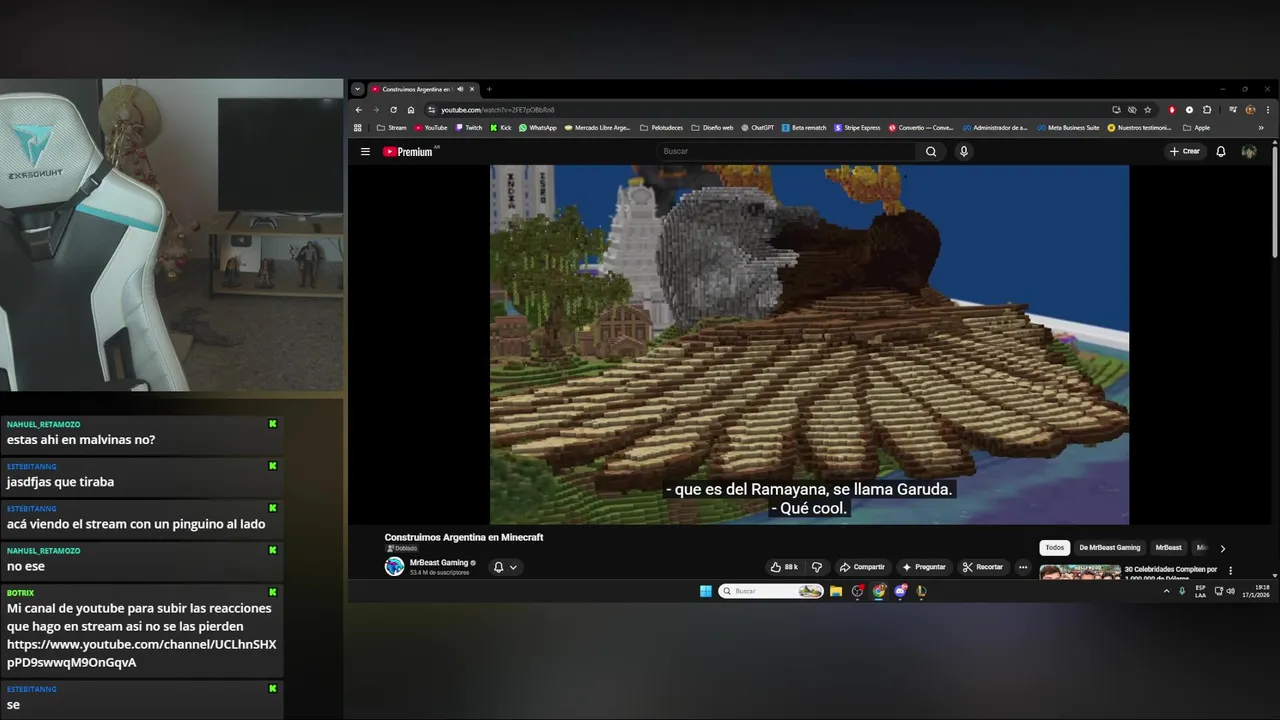This screenshot has height=720, width=1280.
Task: Open the apps grid in bookmarks bar
Action: (x=358, y=128)
